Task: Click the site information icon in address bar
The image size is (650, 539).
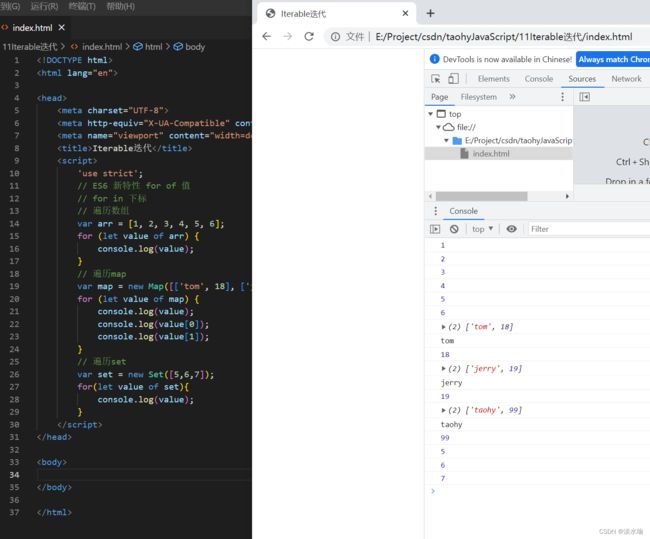Action: click(x=335, y=37)
